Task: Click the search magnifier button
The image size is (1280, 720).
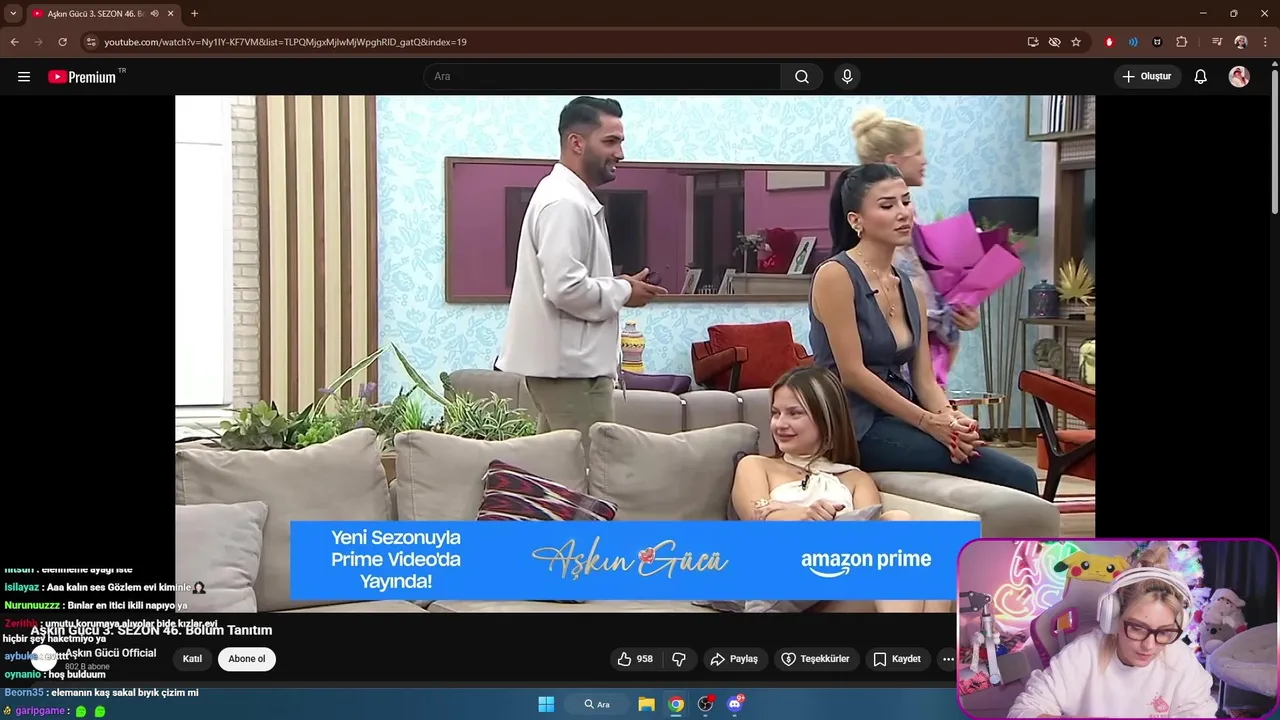Action: (802, 77)
